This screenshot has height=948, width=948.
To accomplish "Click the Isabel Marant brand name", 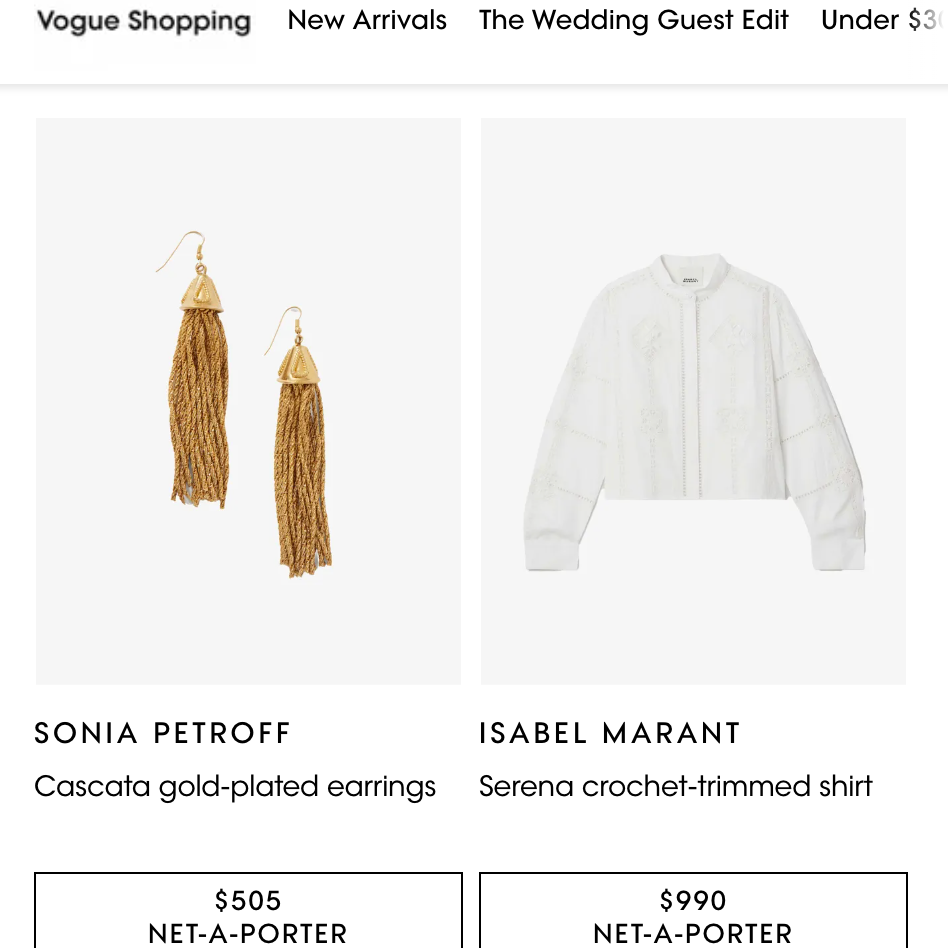I will coord(610,733).
